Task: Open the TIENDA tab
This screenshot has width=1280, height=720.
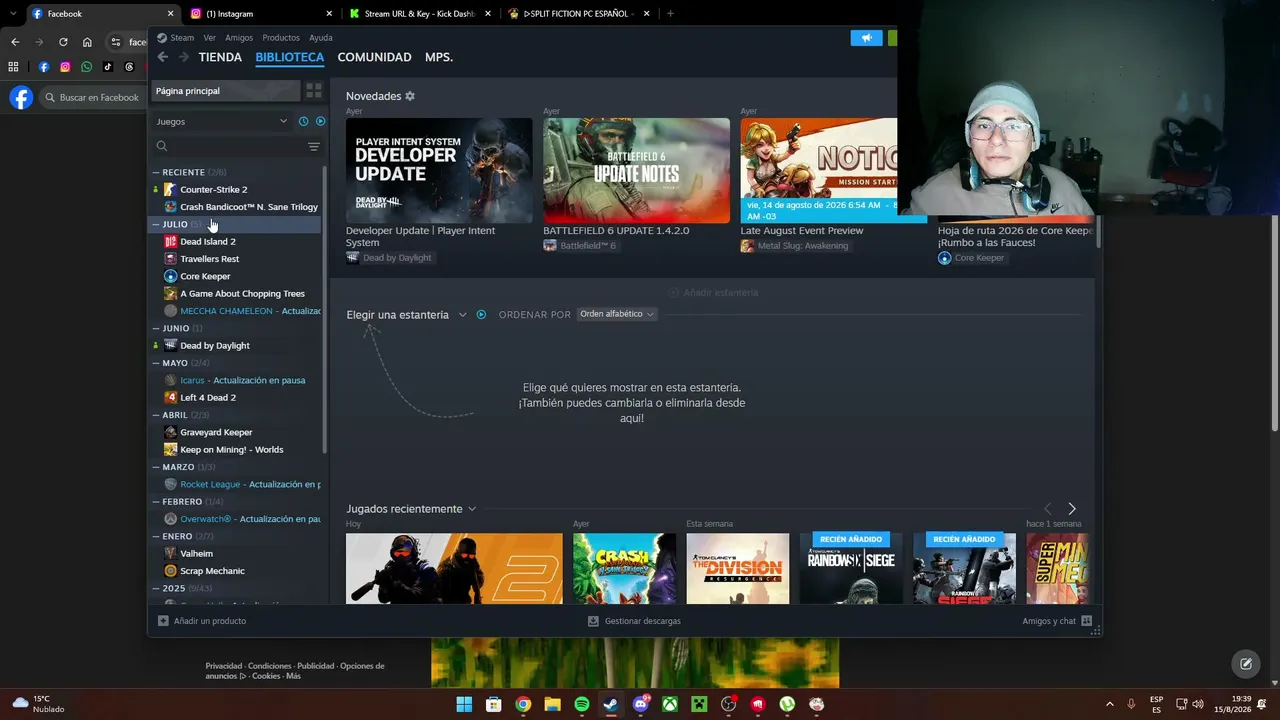Action: [x=220, y=57]
